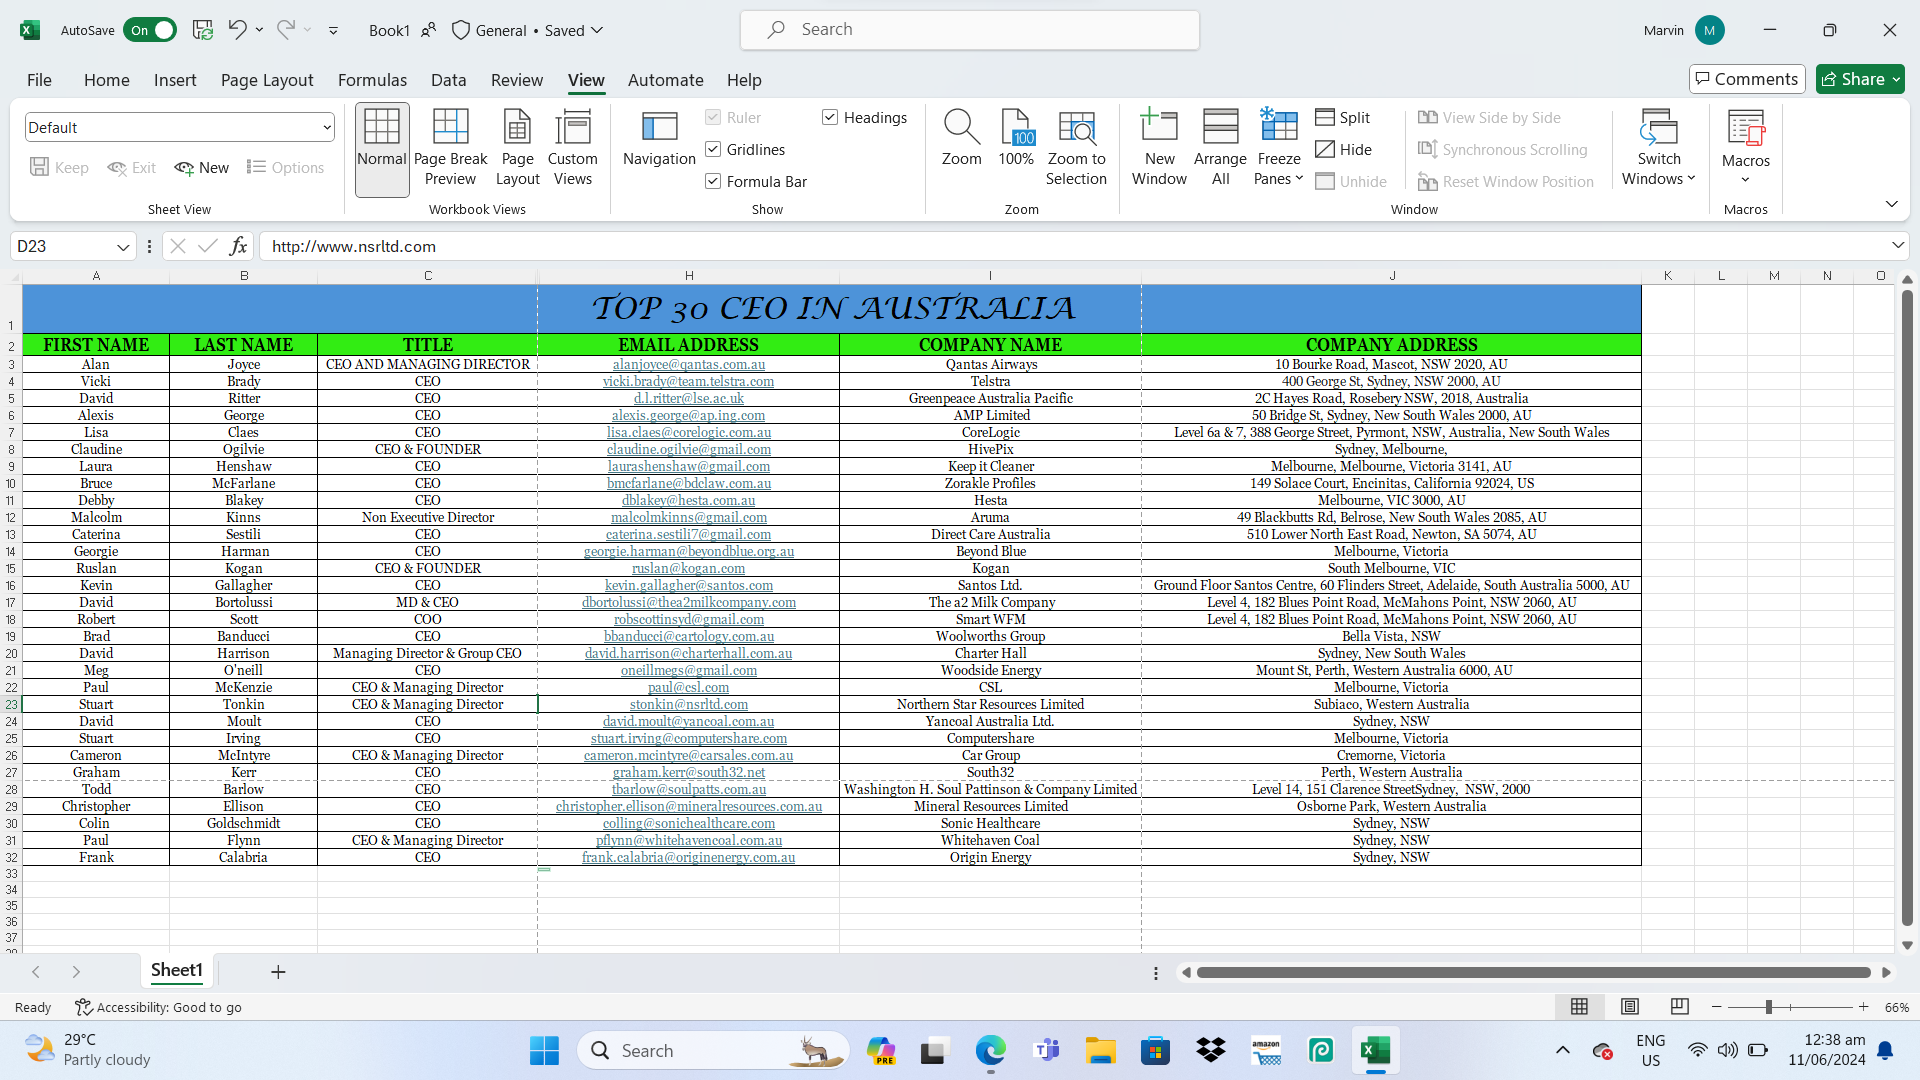1920x1080 pixels.
Task: Click the Insert Function fx icon
Action: click(238, 246)
